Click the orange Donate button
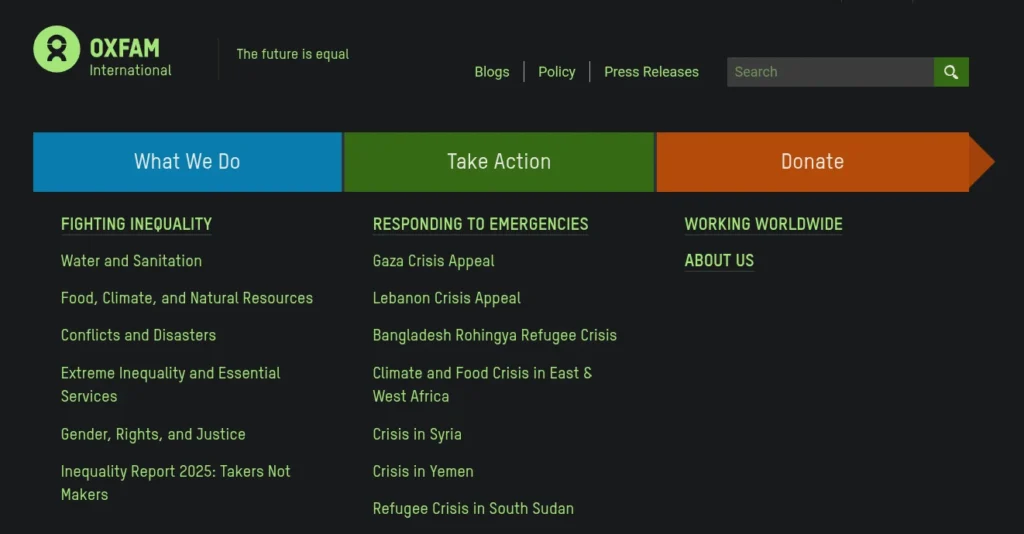 [812, 162]
